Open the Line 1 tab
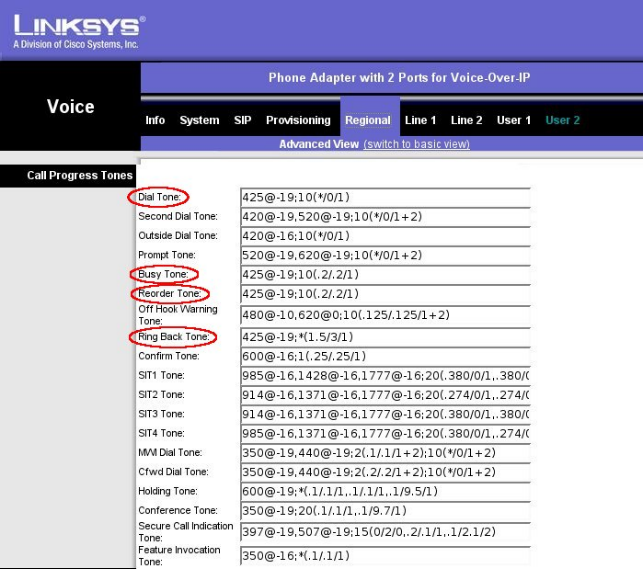Screen dimensions: 644x569 coord(420,120)
